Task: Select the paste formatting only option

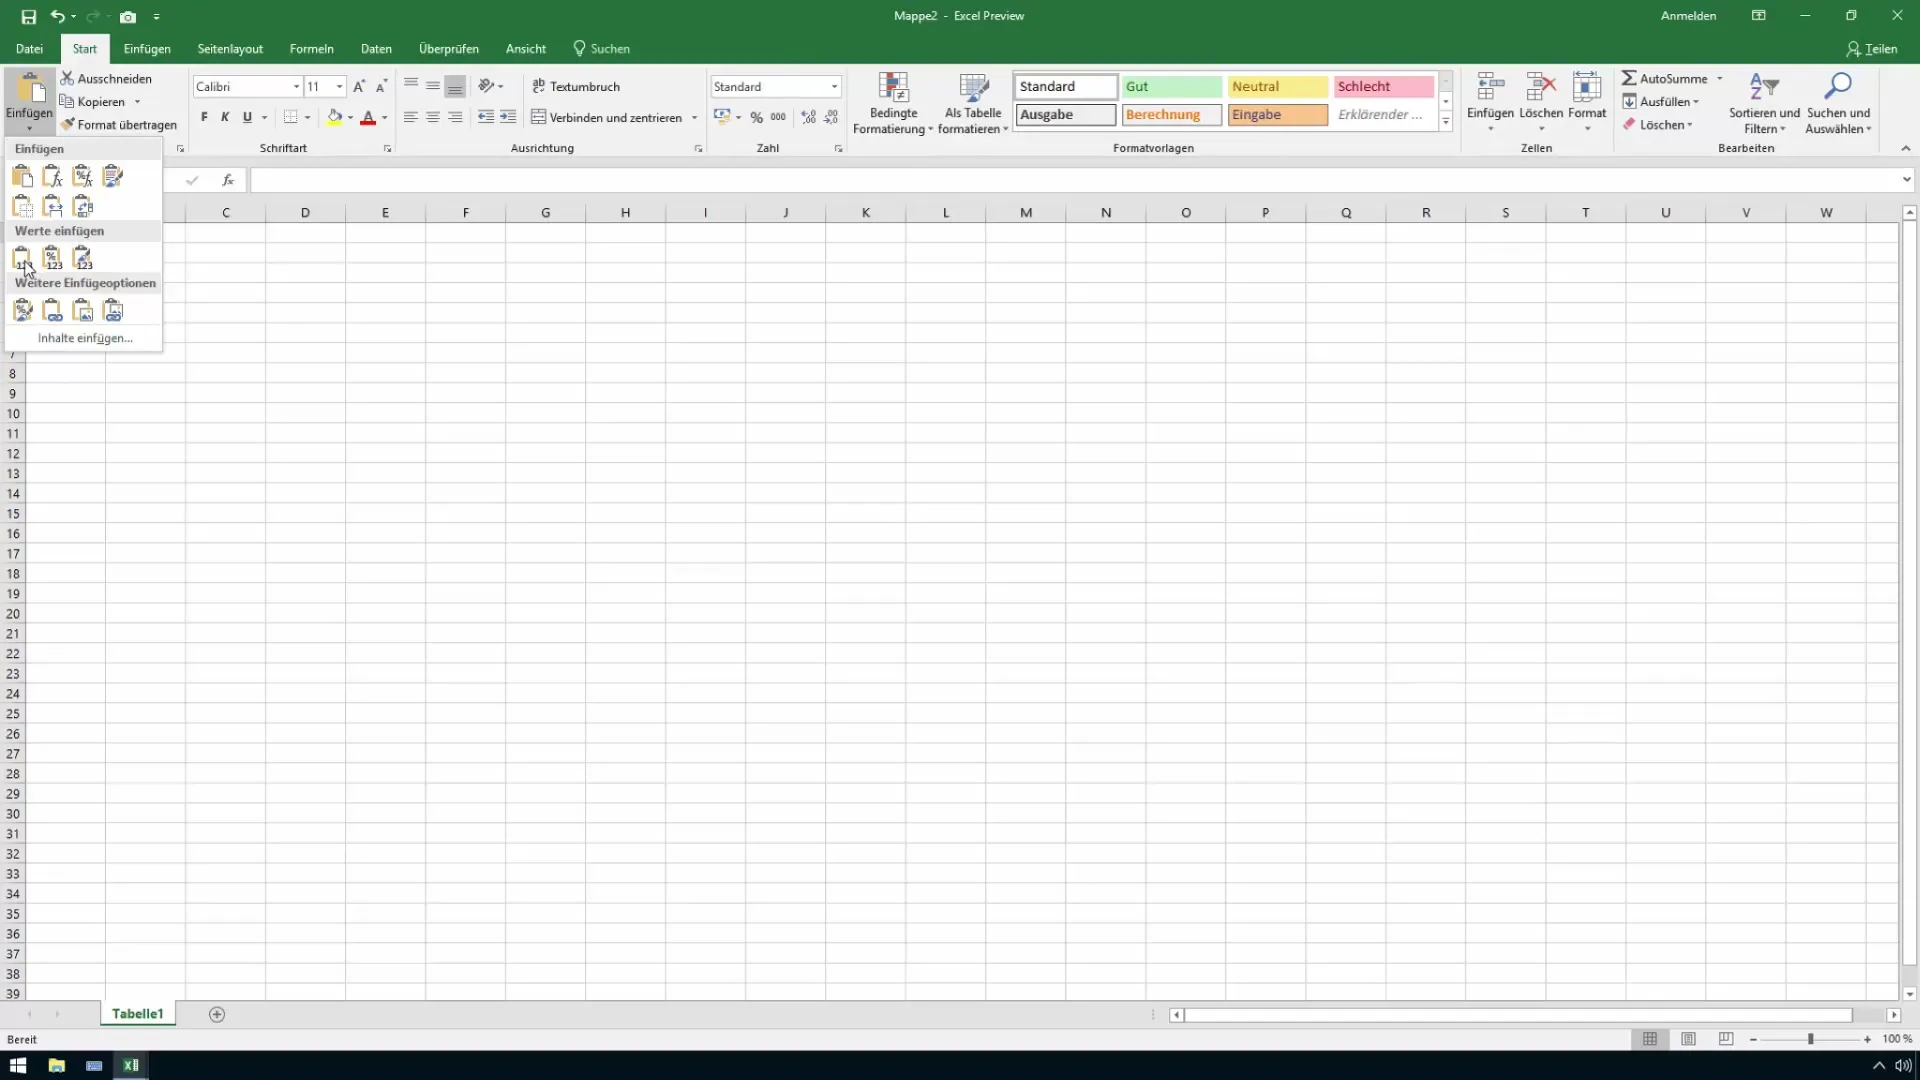Action: [x=22, y=311]
